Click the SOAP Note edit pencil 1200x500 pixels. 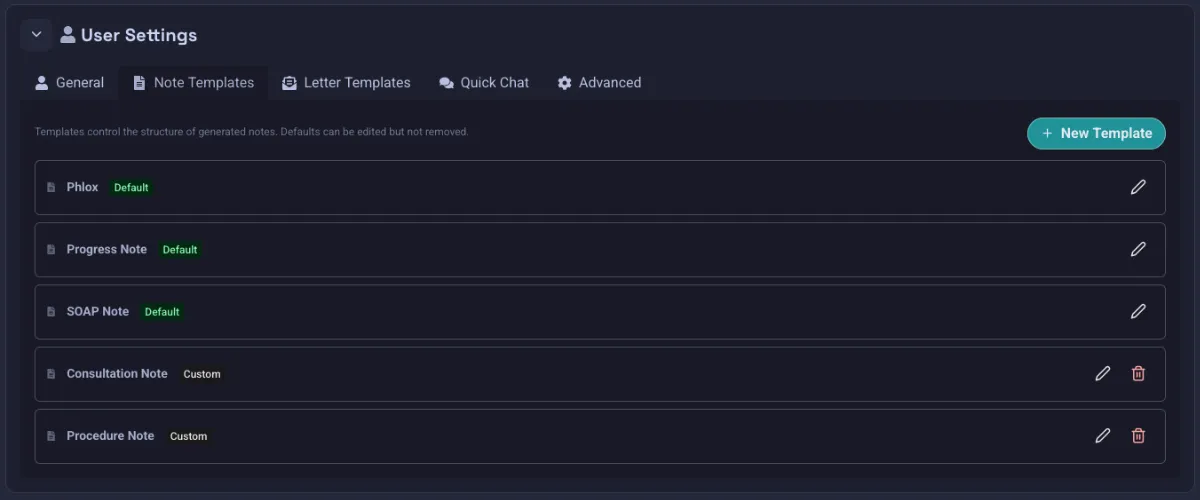[1138, 311]
